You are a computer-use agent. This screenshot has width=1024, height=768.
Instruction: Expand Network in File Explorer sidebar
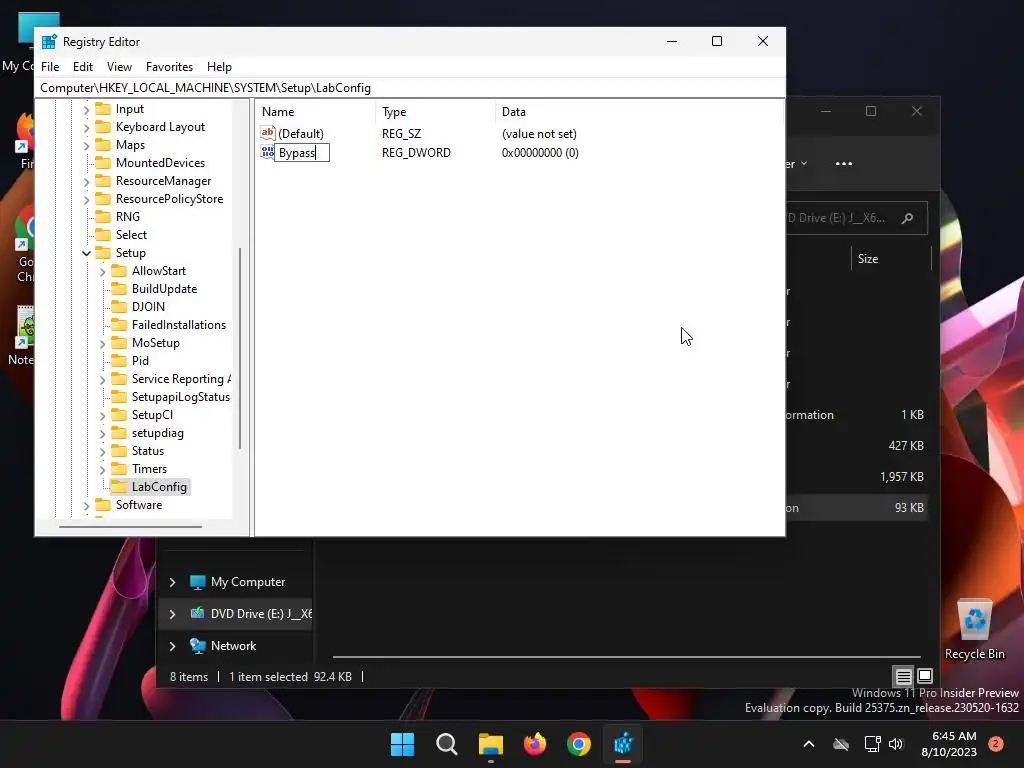pos(172,646)
